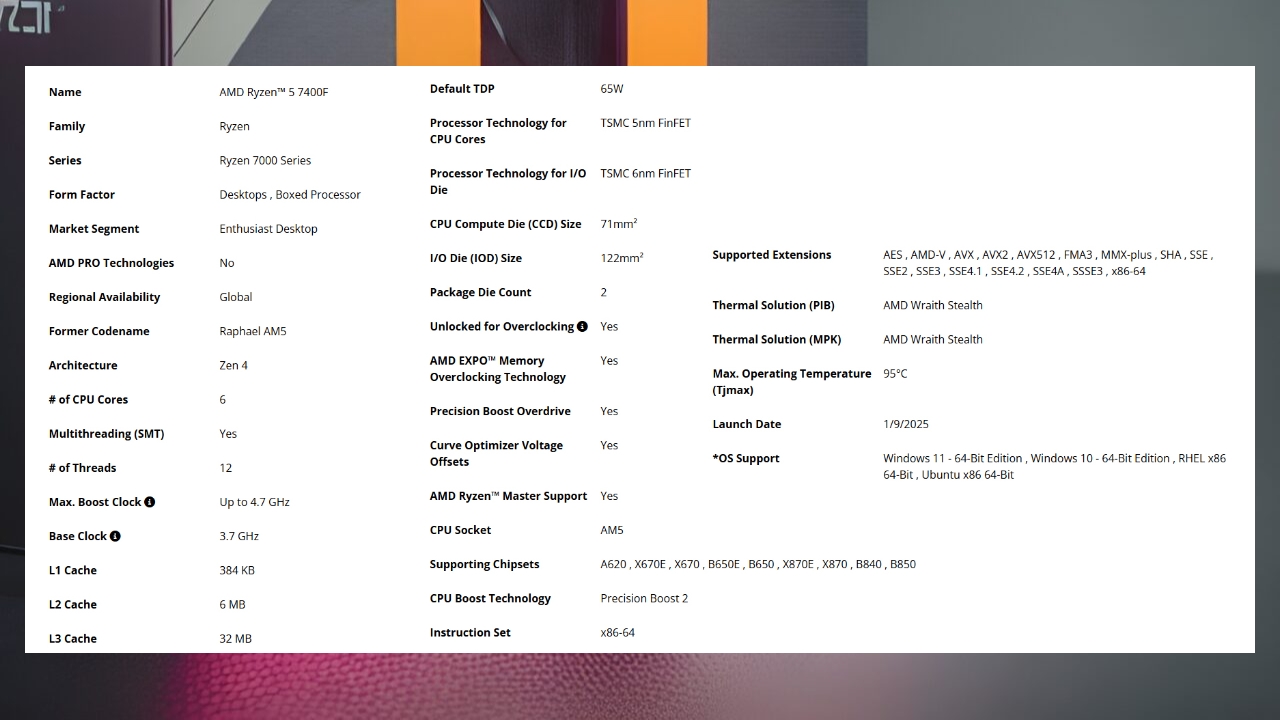
Task: Select the No value for AMD PRO Technologies
Action: click(x=227, y=263)
